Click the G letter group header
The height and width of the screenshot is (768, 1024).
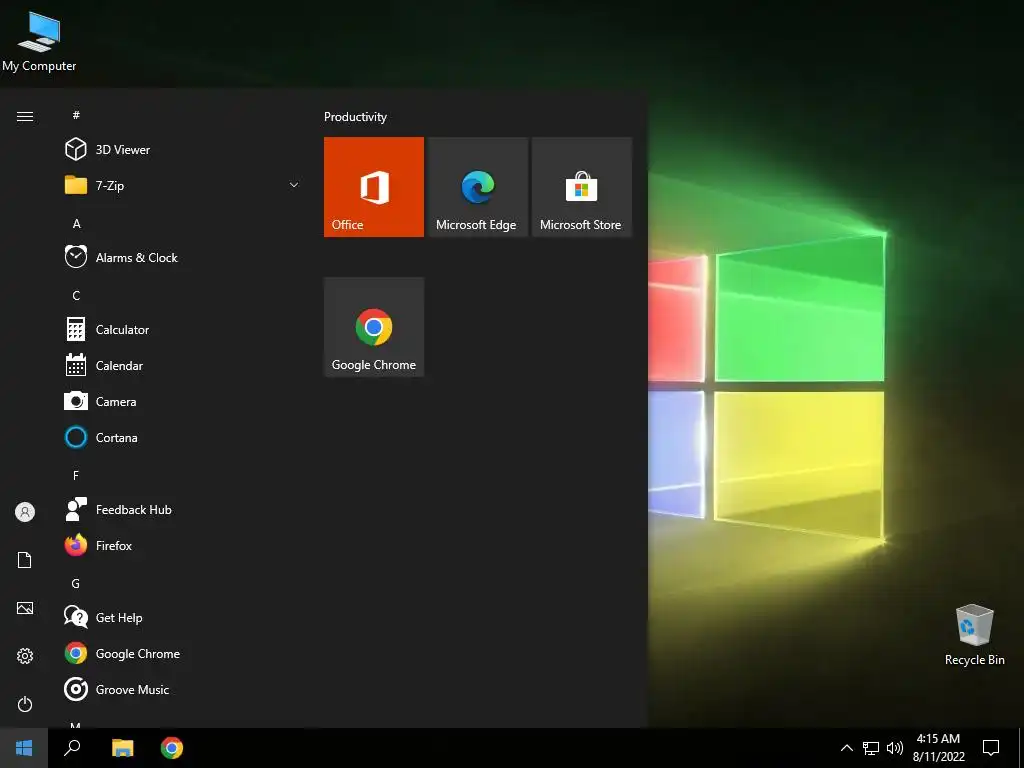click(76, 583)
